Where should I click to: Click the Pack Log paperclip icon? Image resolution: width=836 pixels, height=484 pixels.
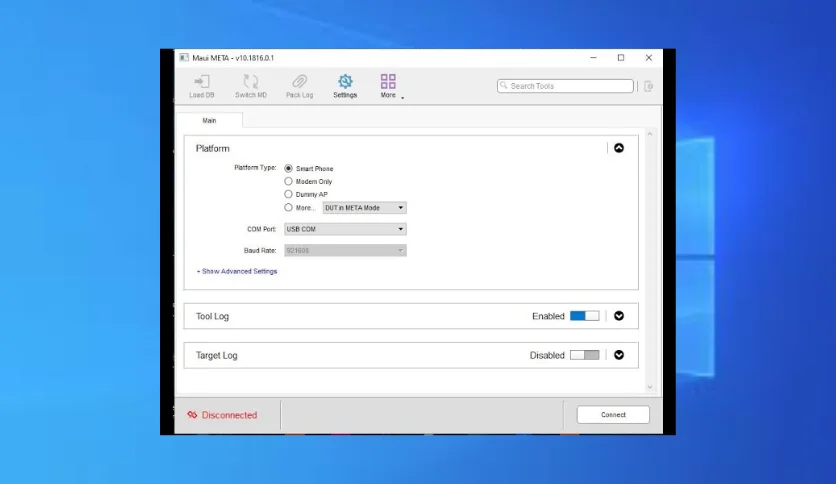pos(300,82)
